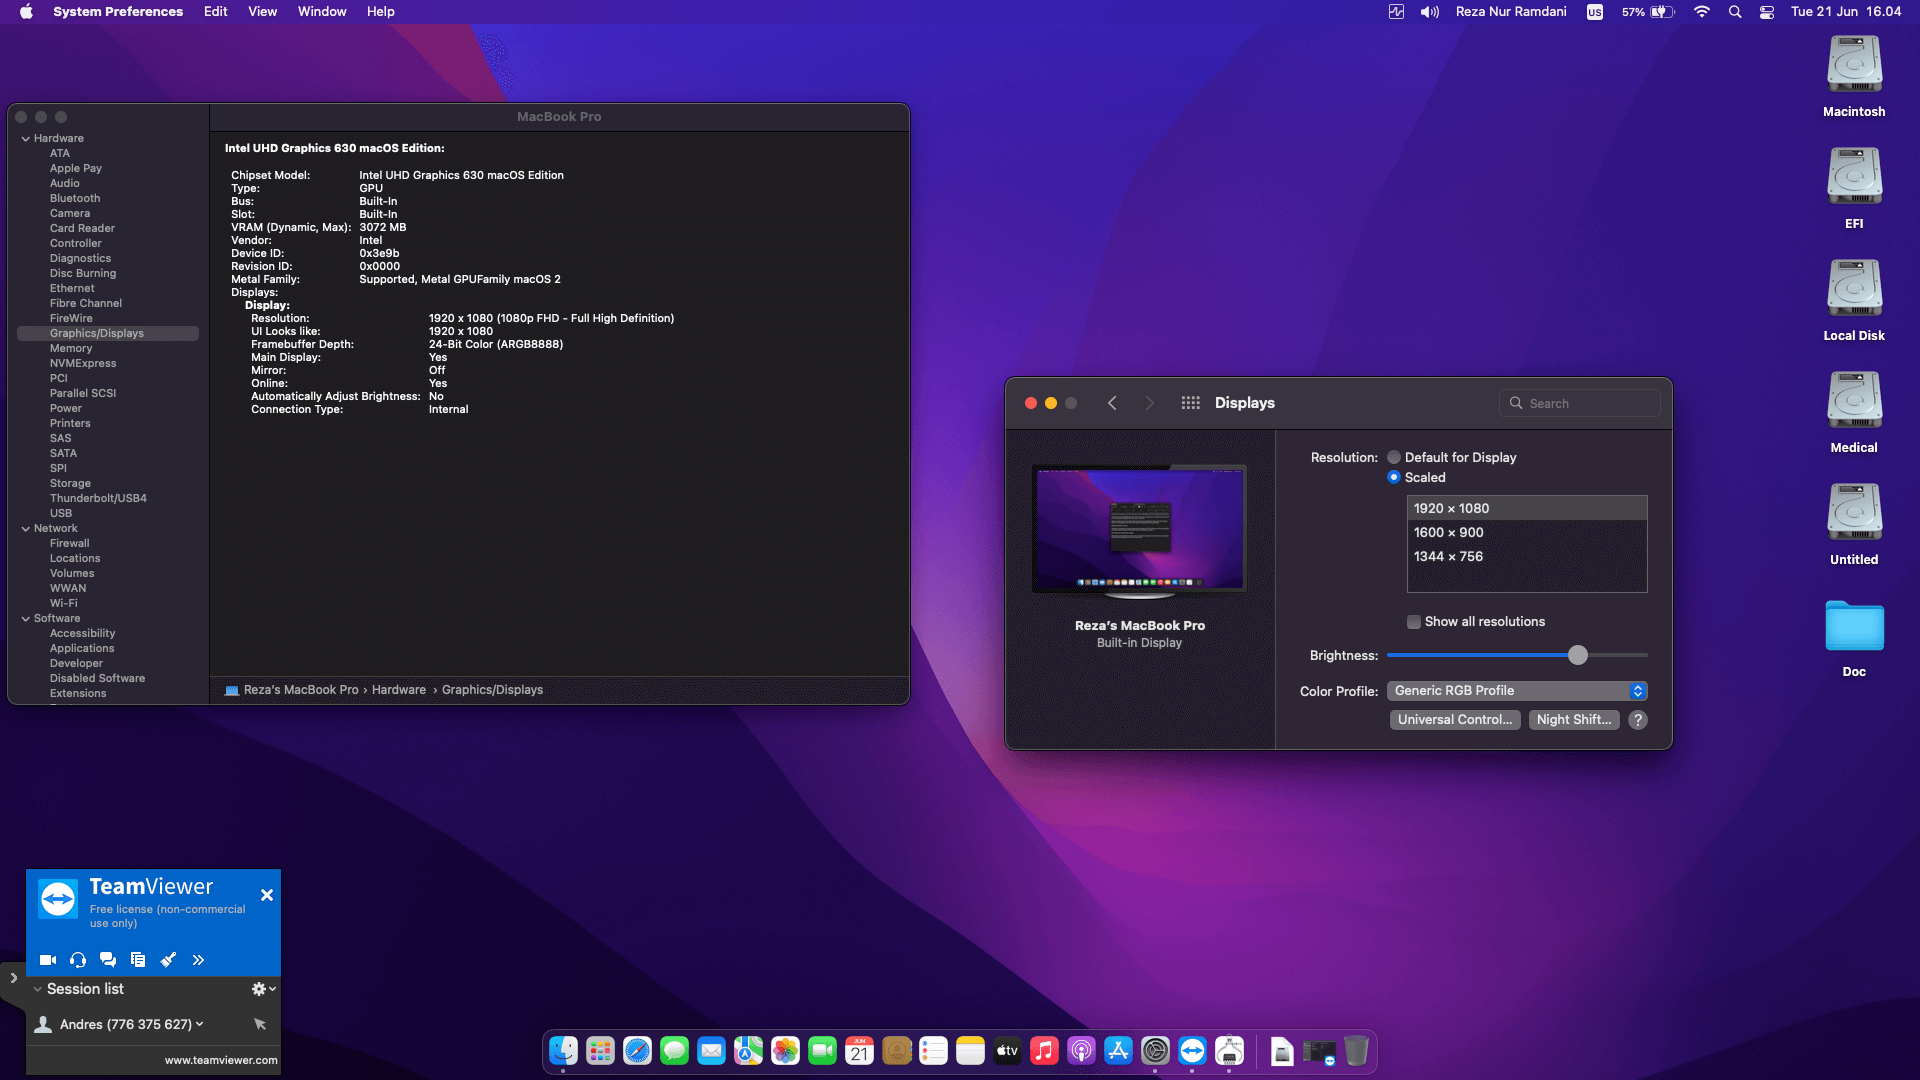Open Spotlight search in menu bar
This screenshot has width=1920, height=1080.
click(1735, 12)
